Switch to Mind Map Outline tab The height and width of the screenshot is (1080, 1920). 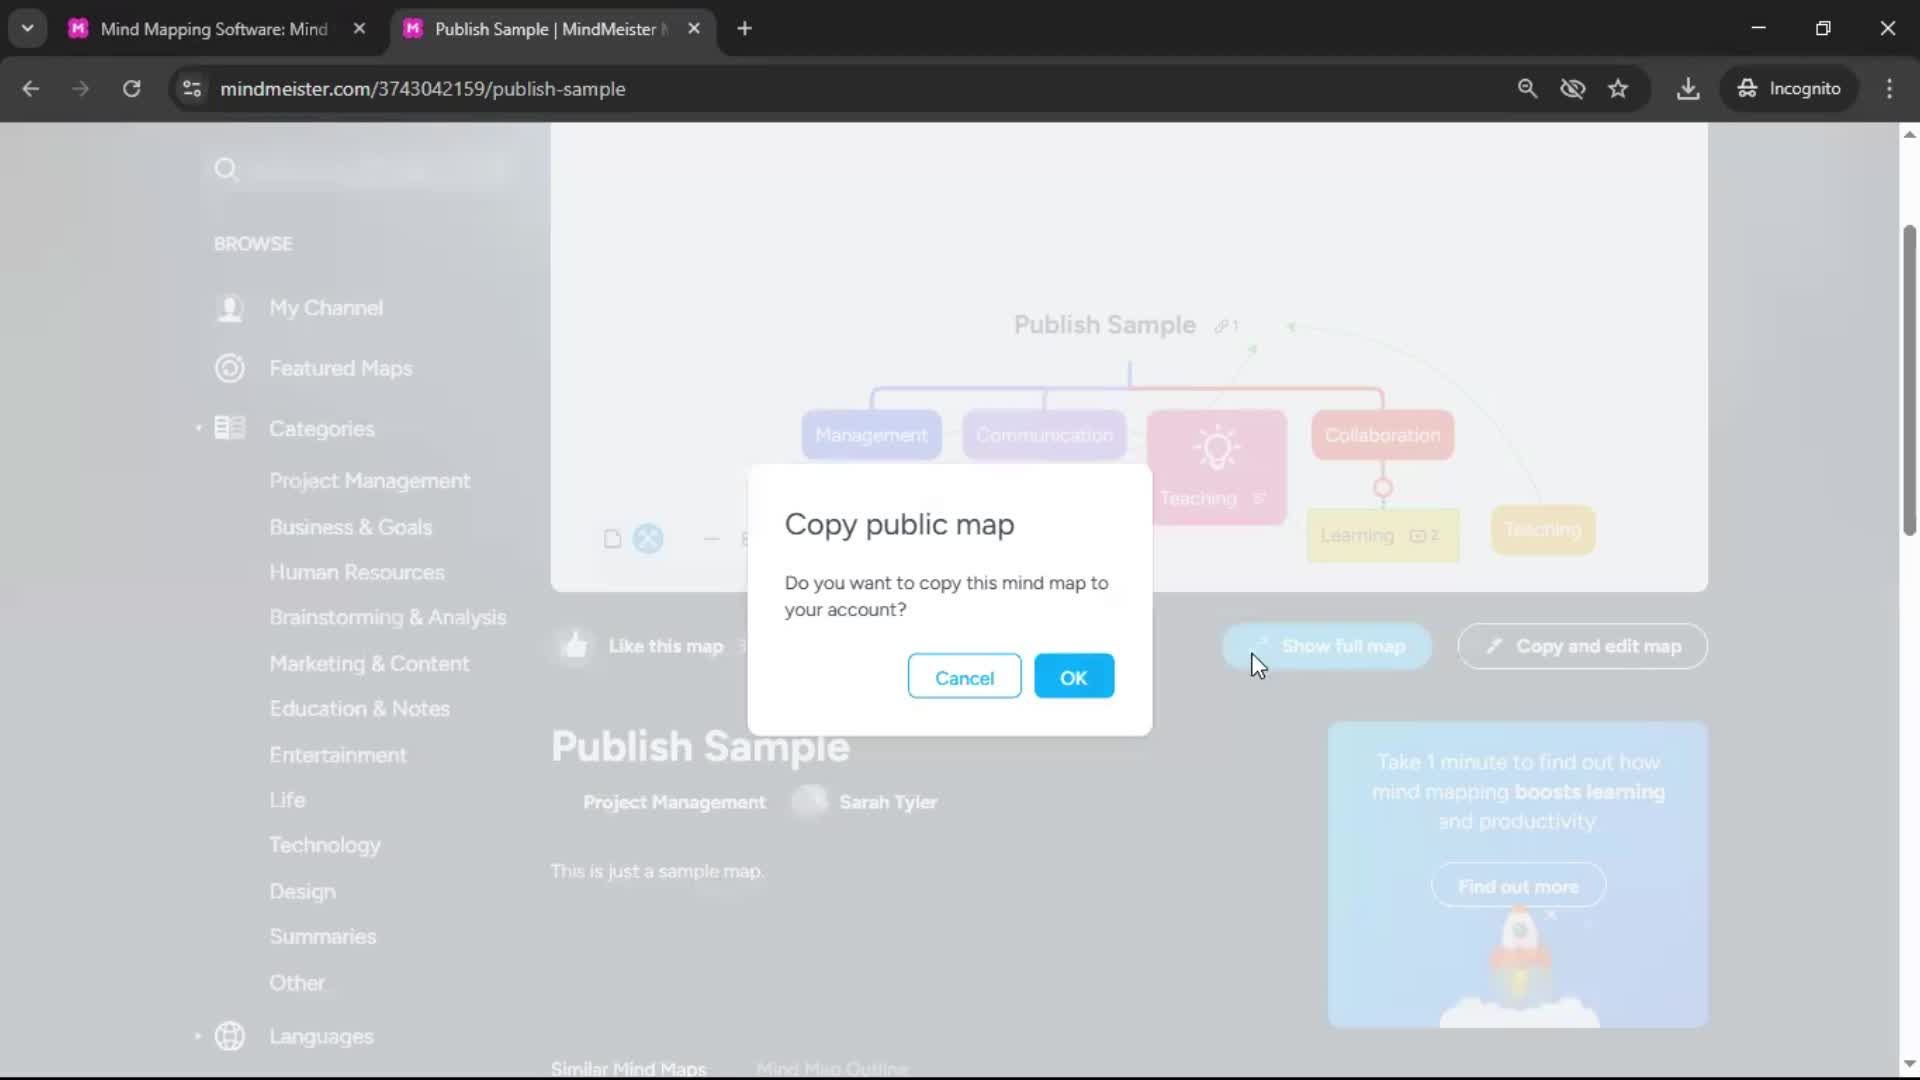pyautogui.click(x=832, y=1067)
